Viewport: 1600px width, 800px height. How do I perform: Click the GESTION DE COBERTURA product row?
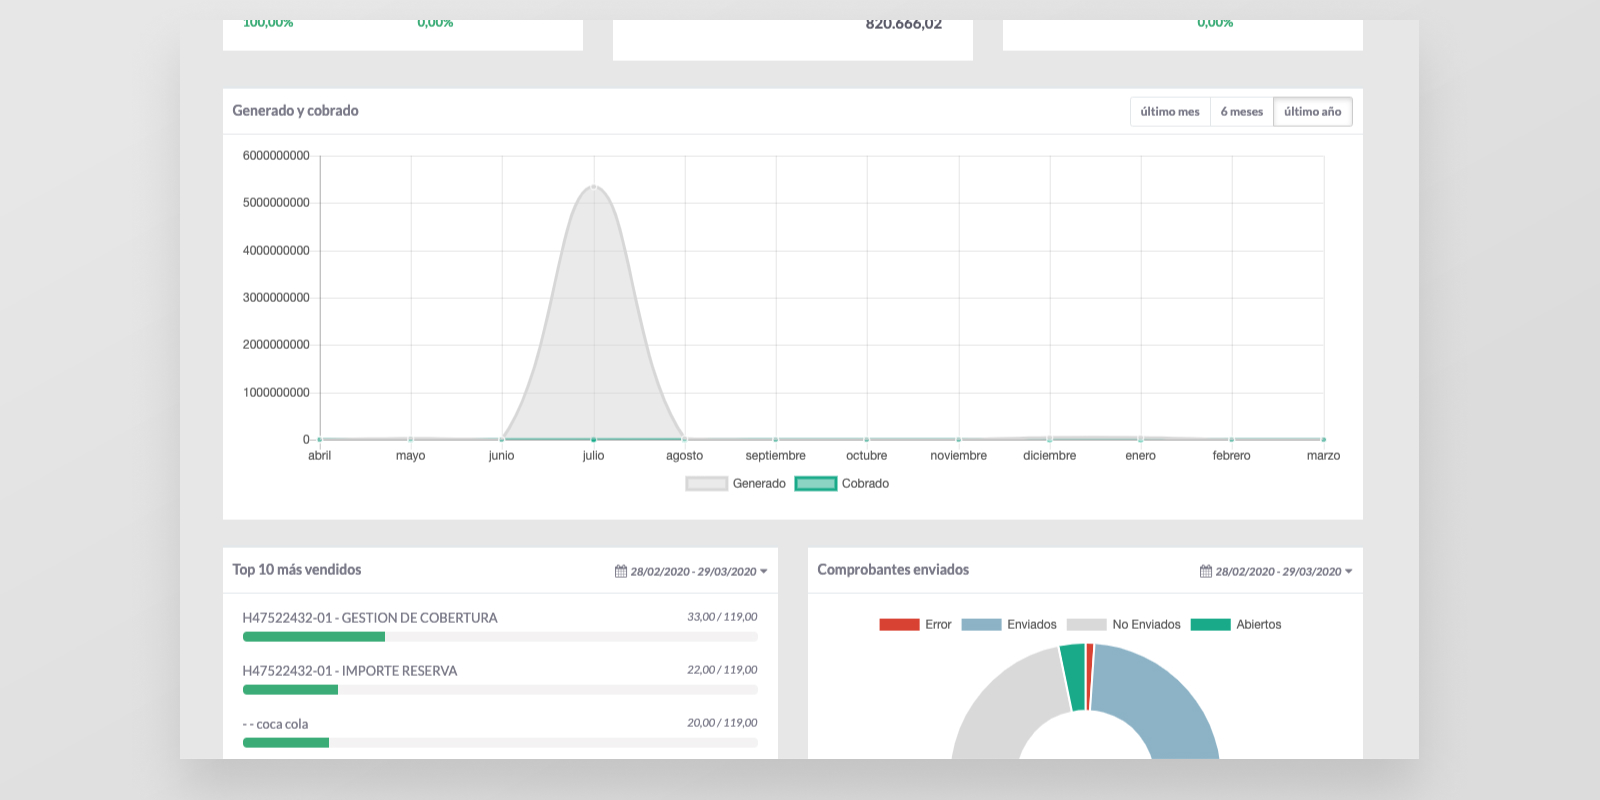click(x=500, y=628)
